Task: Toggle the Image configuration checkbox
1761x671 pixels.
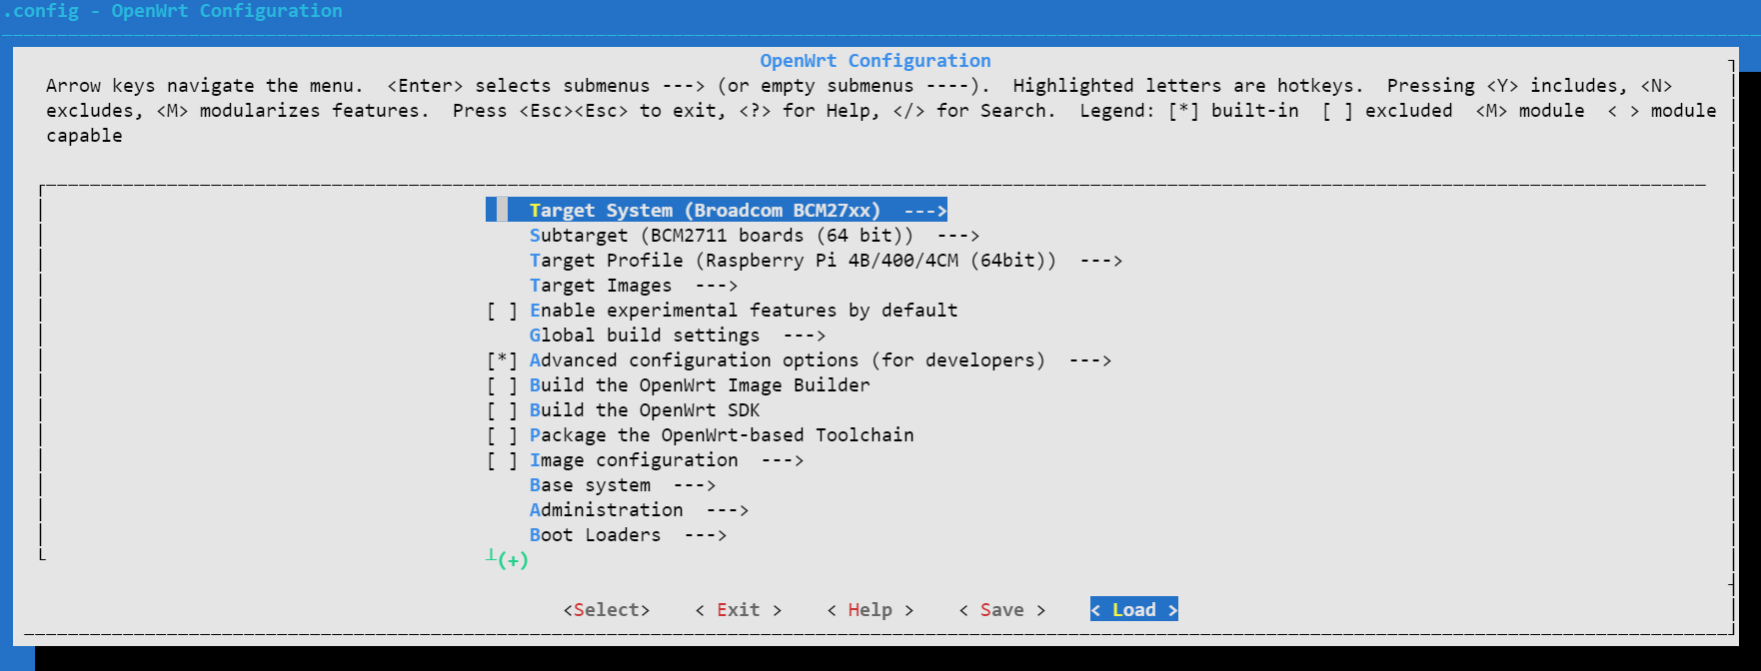Action: pos(502,461)
